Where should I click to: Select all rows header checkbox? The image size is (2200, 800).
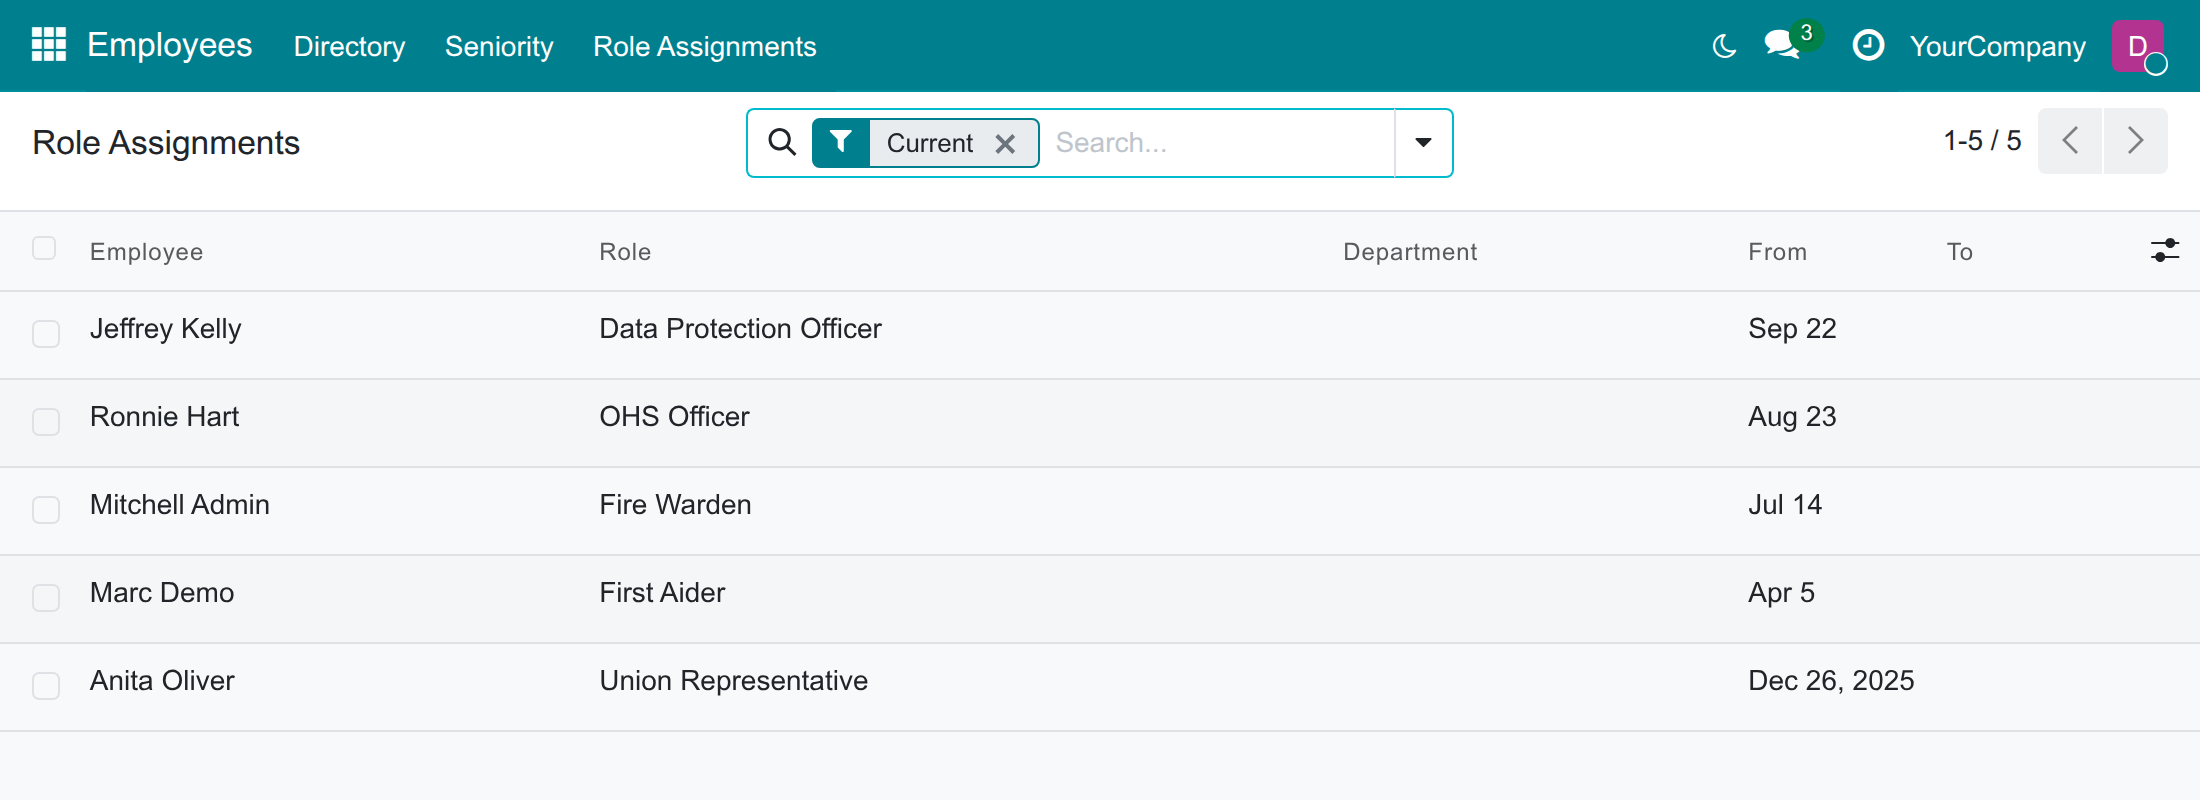click(x=44, y=248)
